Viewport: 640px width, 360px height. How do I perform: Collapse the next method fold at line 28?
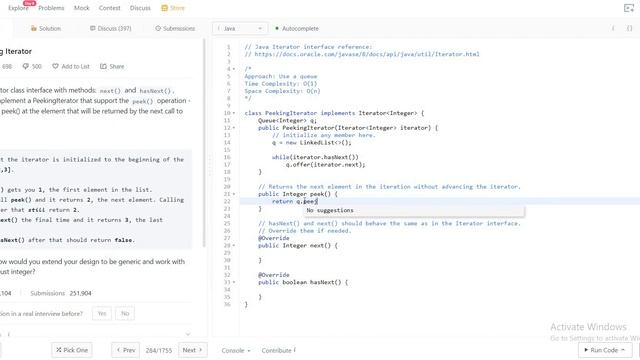click(x=234, y=245)
